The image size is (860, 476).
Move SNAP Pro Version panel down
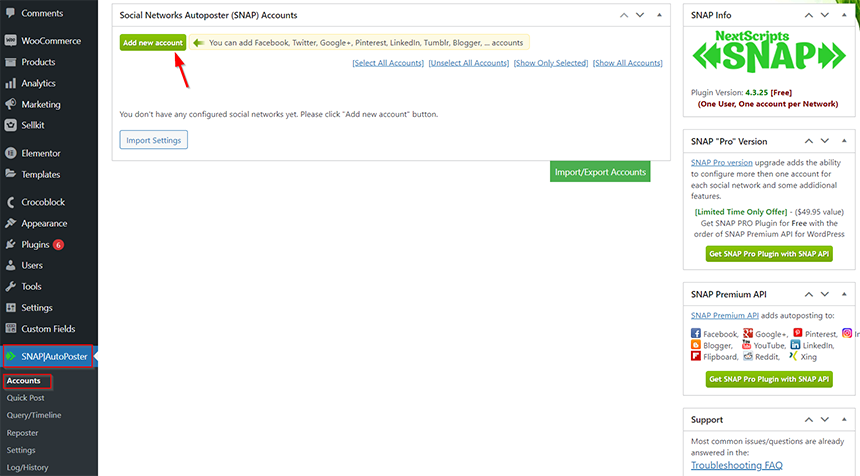click(x=825, y=141)
